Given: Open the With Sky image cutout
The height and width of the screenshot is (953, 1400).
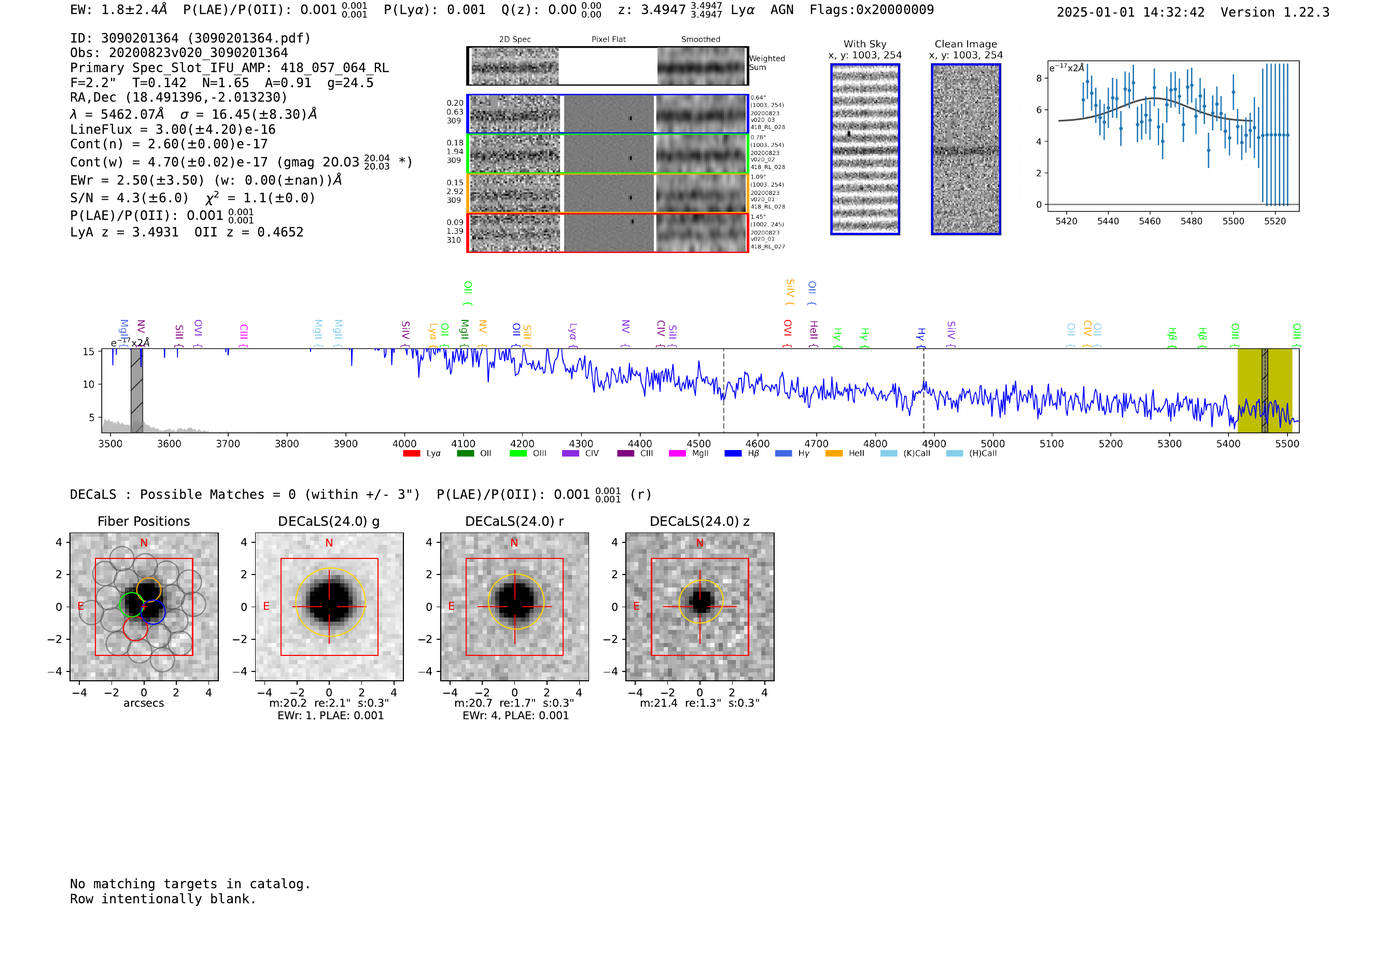Looking at the screenshot, I should [865, 149].
